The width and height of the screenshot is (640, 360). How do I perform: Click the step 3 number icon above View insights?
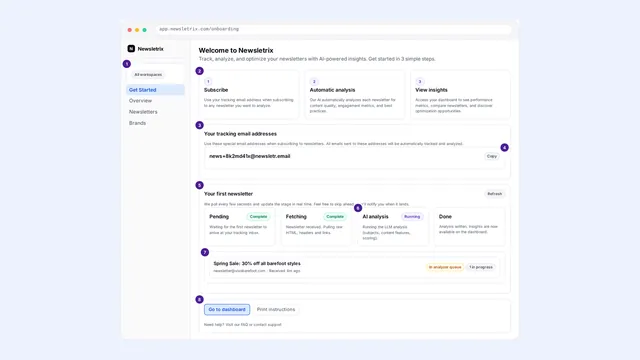[x=420, y=82]
